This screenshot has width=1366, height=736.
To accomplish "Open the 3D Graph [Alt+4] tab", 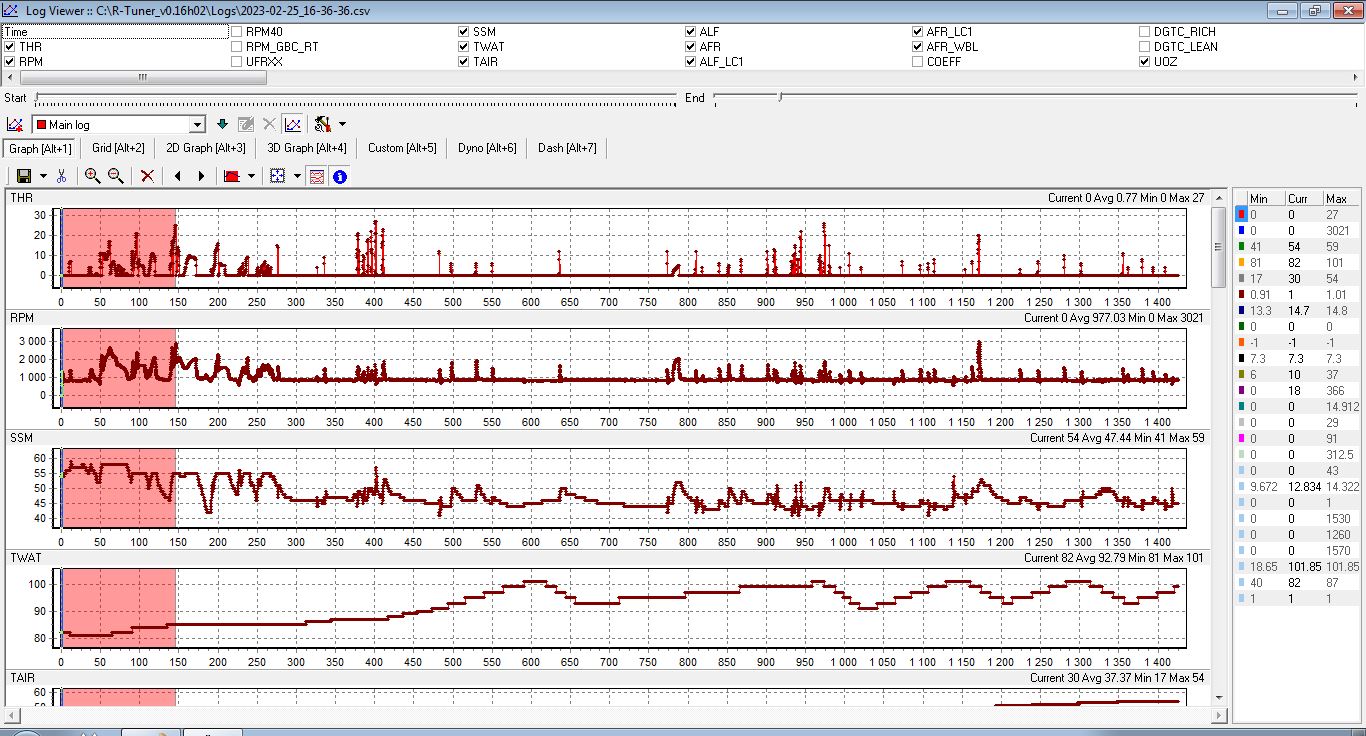I will click(306, 148).
